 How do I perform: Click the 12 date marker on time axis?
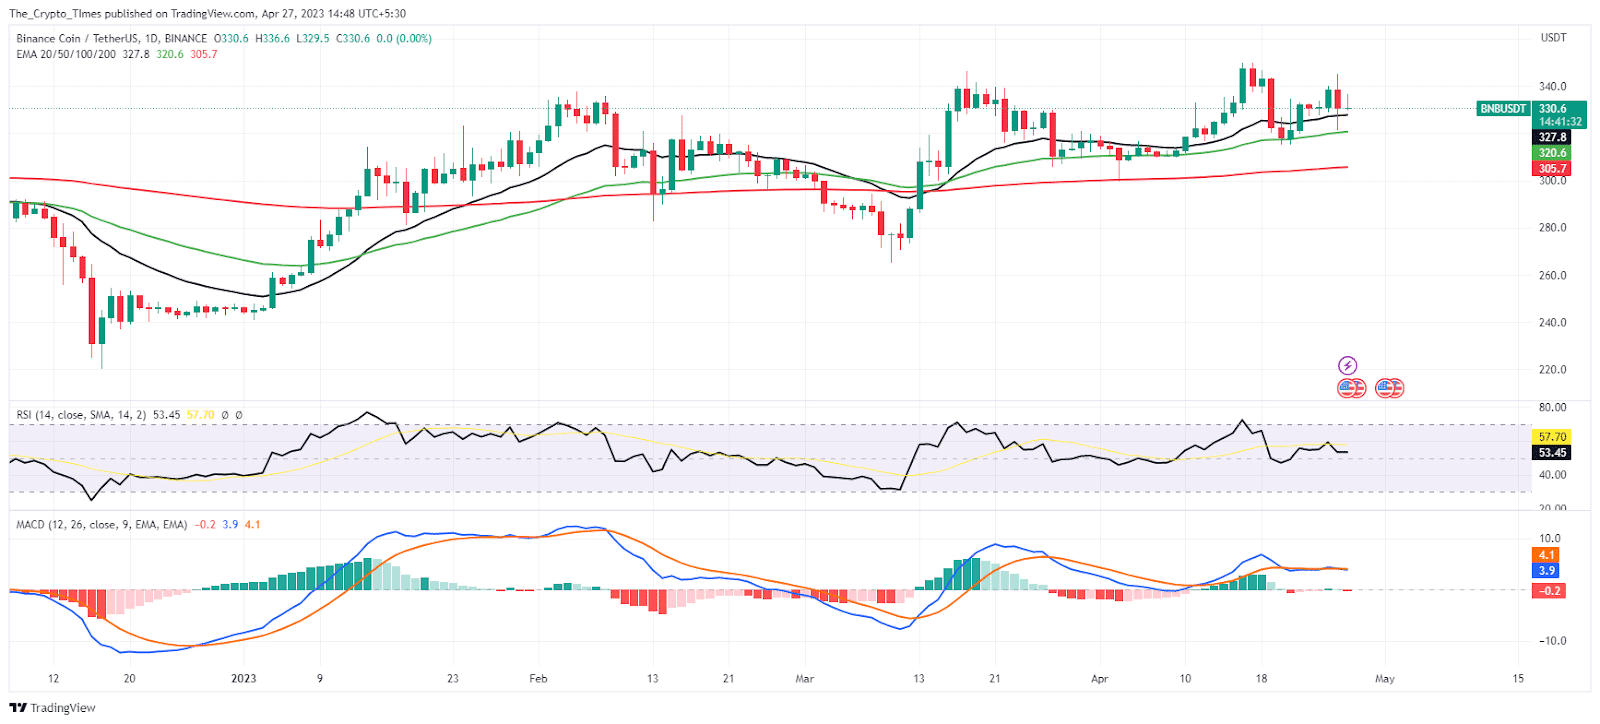[x=54, y=678]
